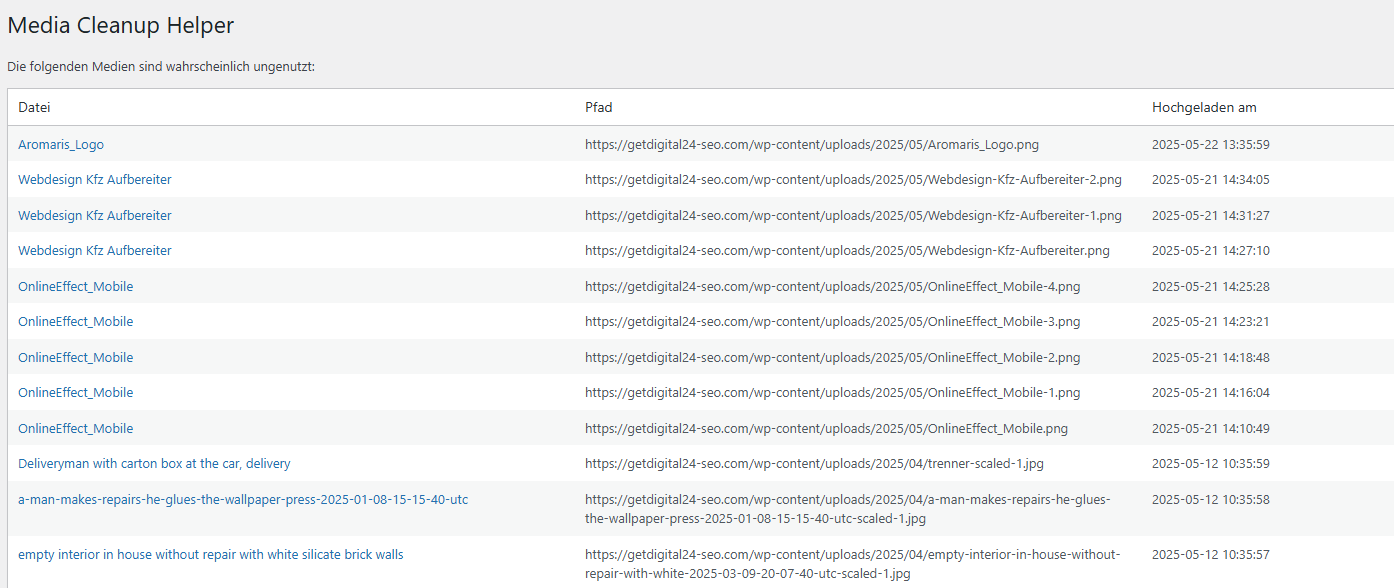This screenshot has width=1394, height=588.
Task: Click the Pfad column header
Action: point(599,107)
